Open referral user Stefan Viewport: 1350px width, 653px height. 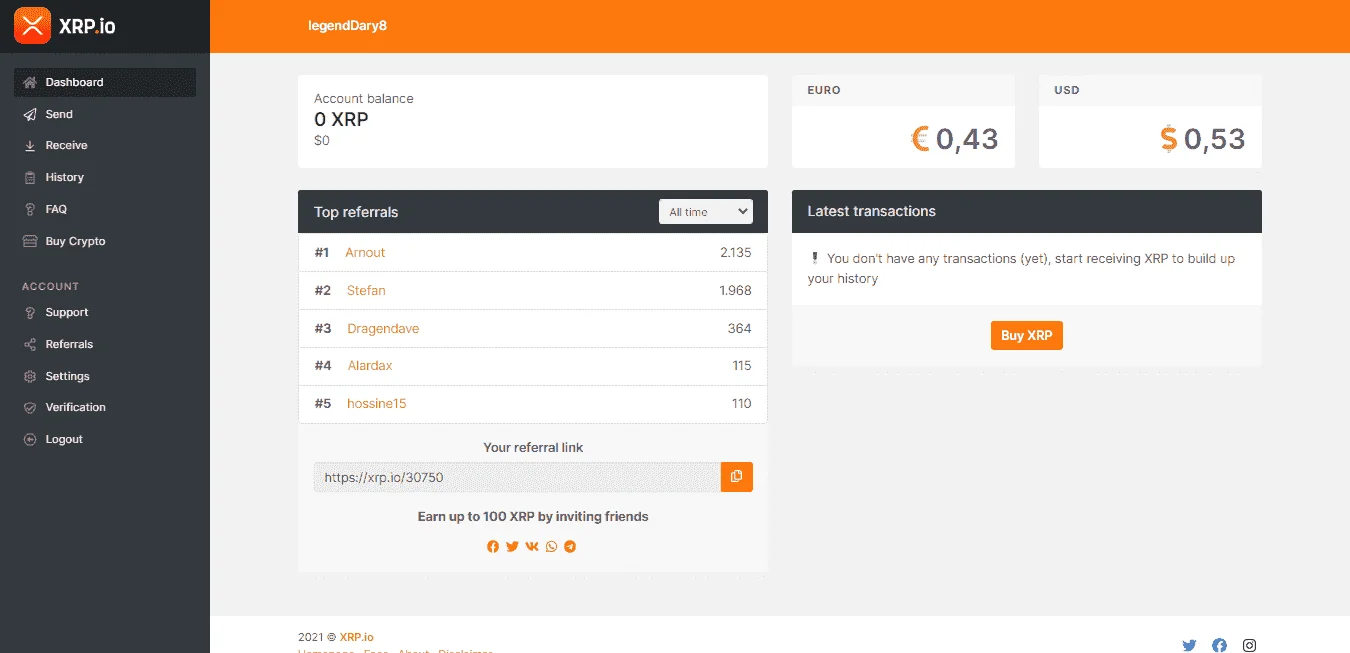[366, 291]
